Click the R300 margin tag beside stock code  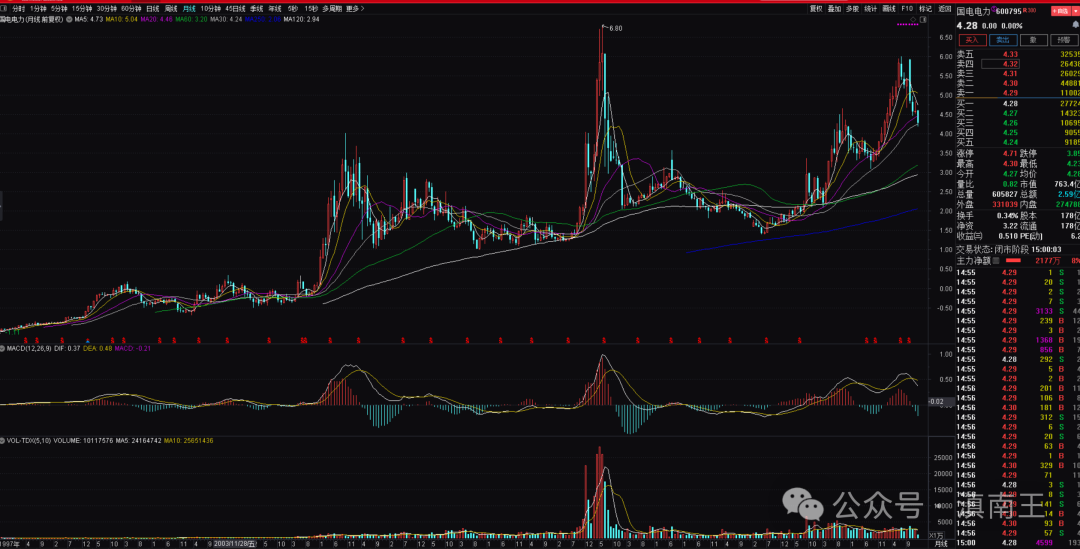pos(1030,10)
